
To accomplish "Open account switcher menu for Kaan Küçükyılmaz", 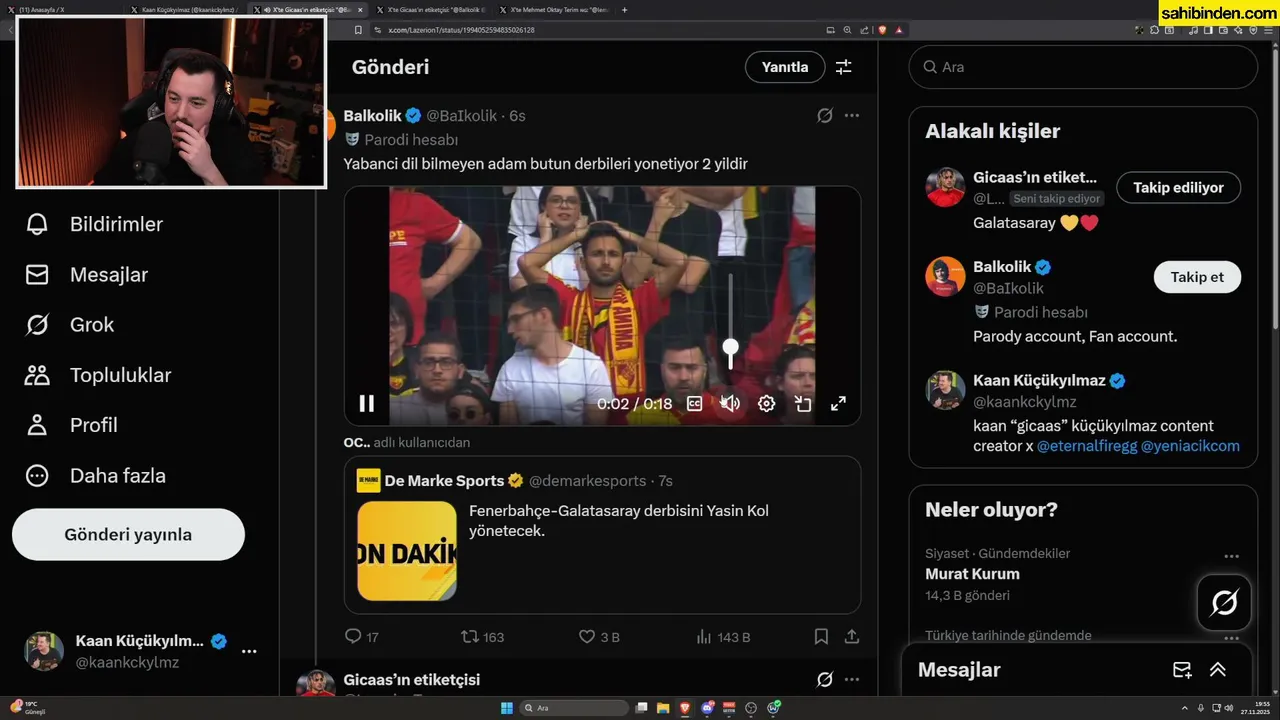I will (x=249, y=651).
